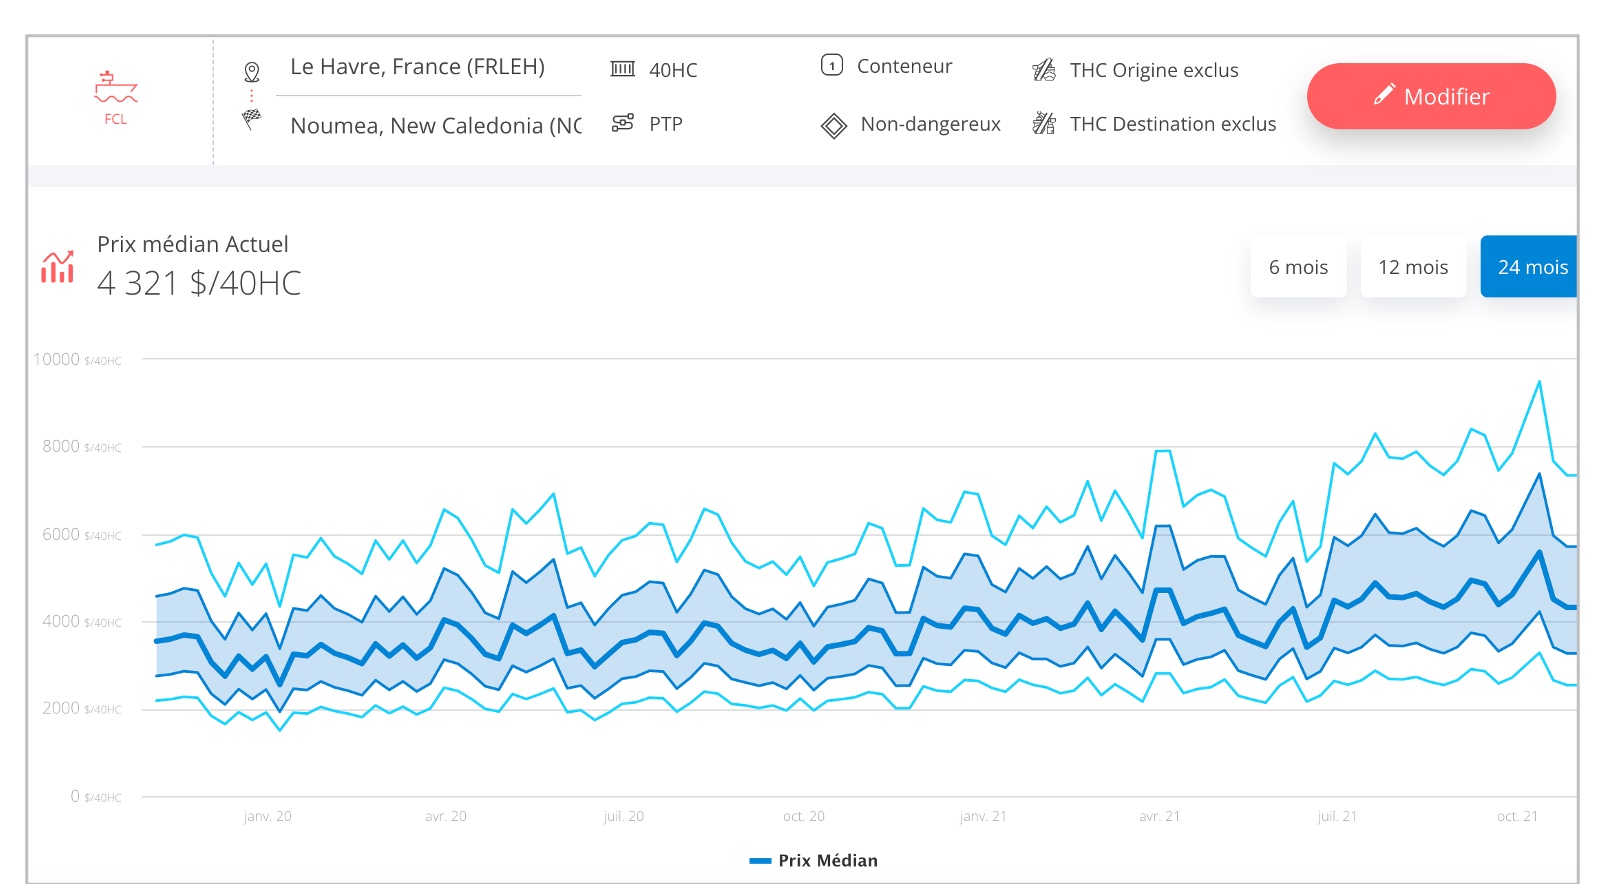Screen dimensions: 1606x896
Task: Click the juil. 20 axis label
Action: pos(624,816)
